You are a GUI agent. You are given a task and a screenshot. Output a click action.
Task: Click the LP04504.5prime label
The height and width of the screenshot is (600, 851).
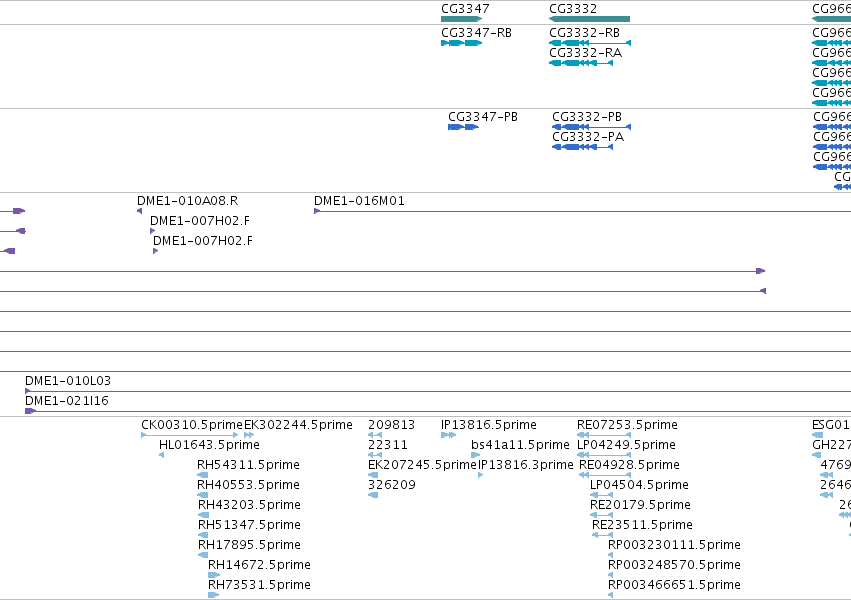(639, 485)
